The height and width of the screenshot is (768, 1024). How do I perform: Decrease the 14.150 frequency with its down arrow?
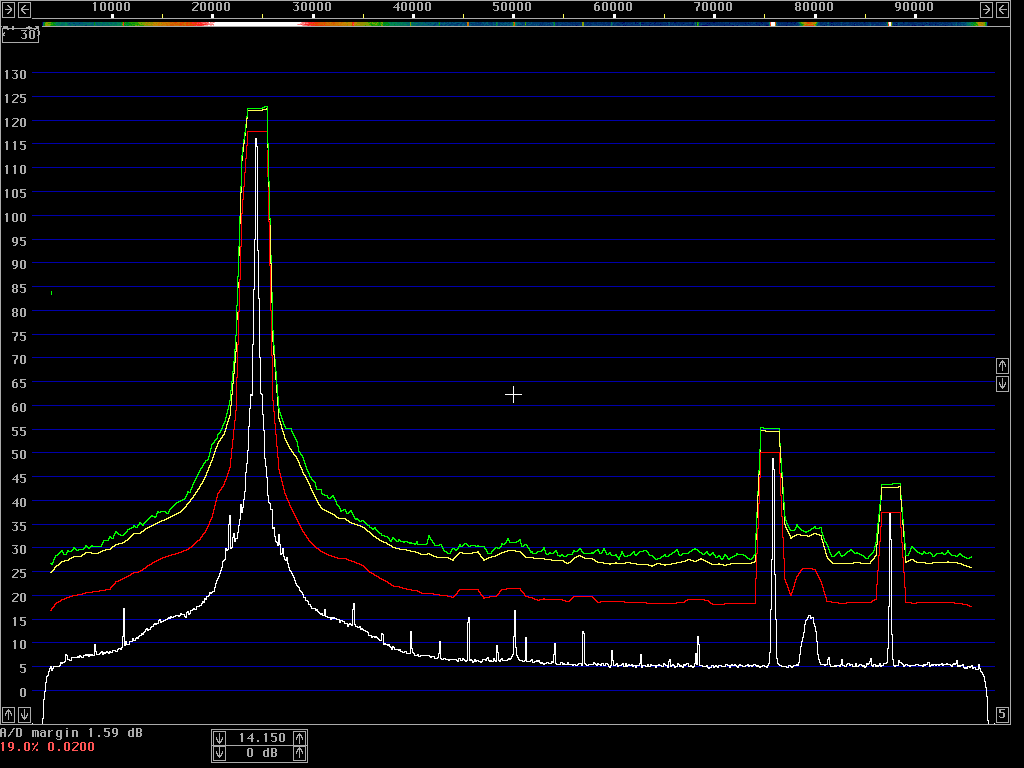(219, 738)
